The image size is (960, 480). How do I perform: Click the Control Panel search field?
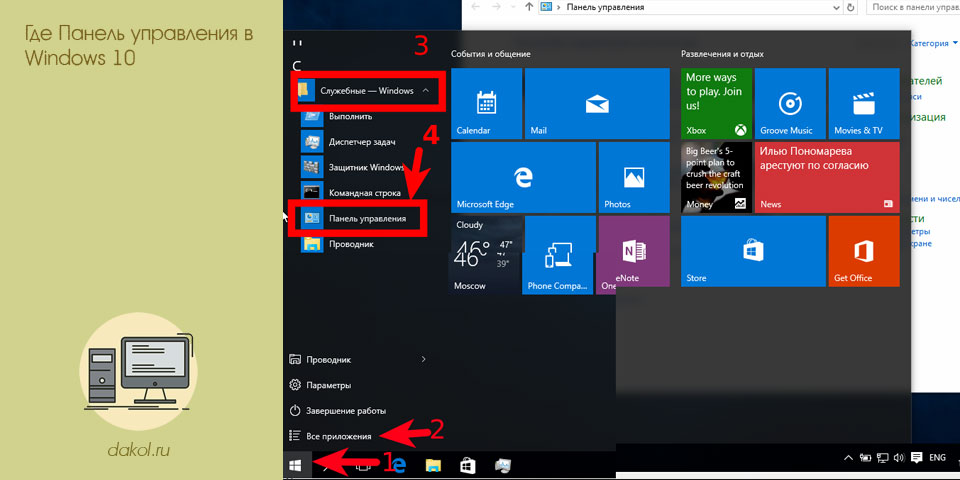913,7
